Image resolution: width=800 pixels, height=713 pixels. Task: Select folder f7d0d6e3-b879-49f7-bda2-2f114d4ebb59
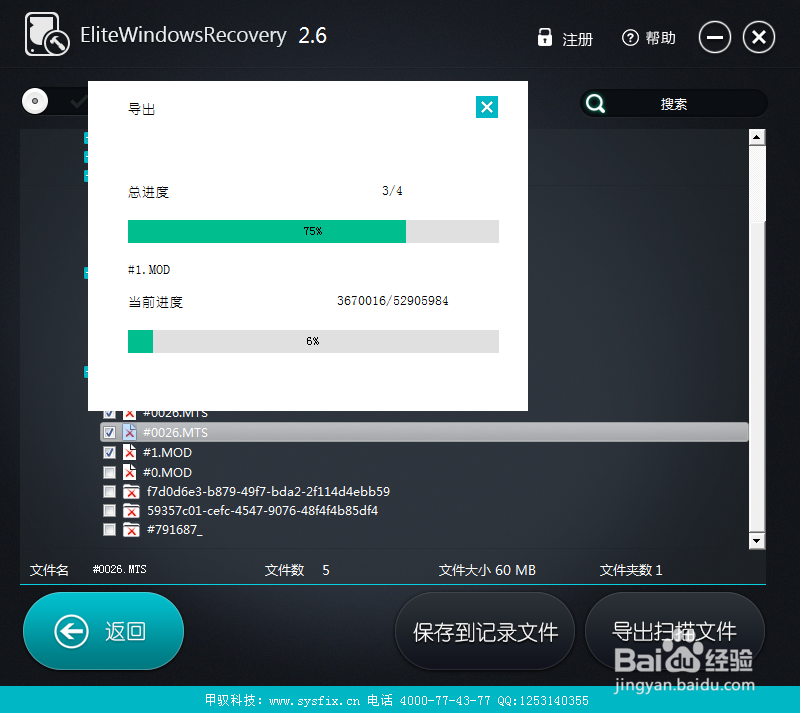pos(268,491)
